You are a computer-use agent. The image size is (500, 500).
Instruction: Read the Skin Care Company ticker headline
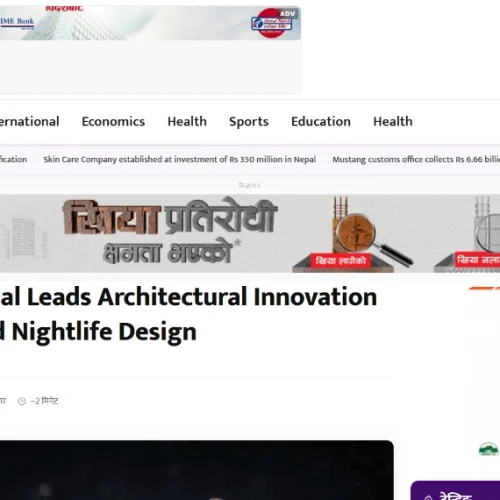click(180, 159)
